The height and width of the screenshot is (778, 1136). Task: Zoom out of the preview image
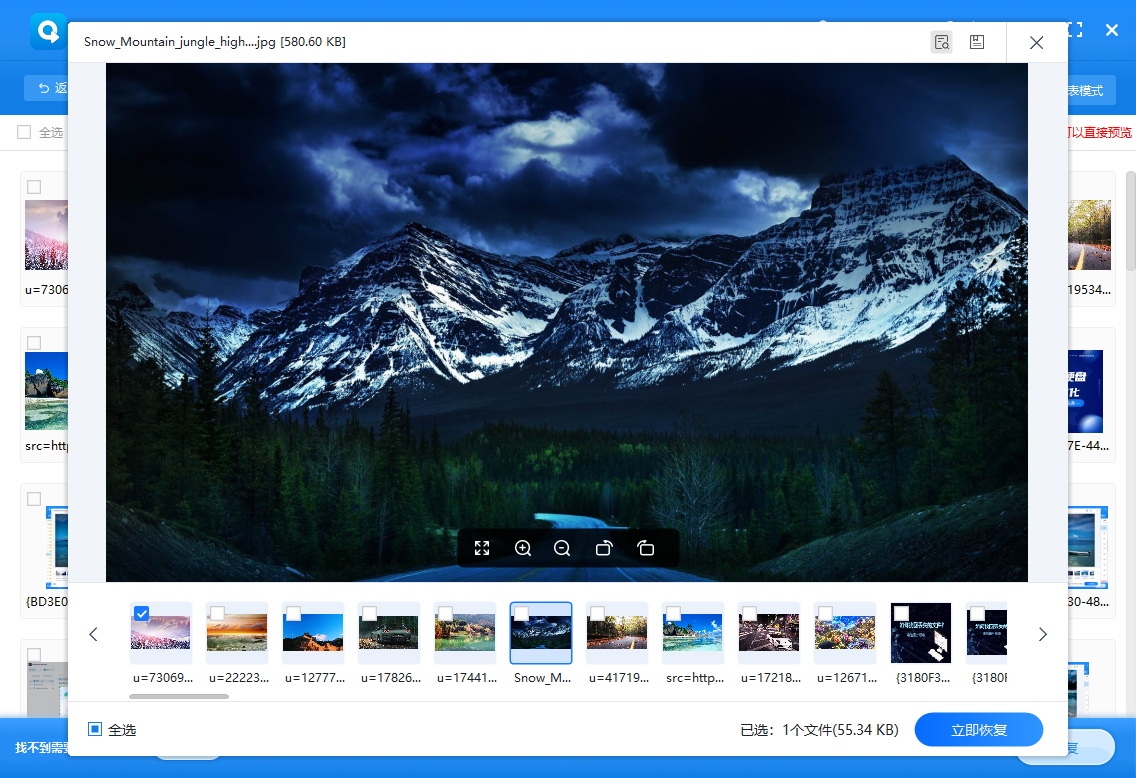pyautogui.click(x=562, y=548)
